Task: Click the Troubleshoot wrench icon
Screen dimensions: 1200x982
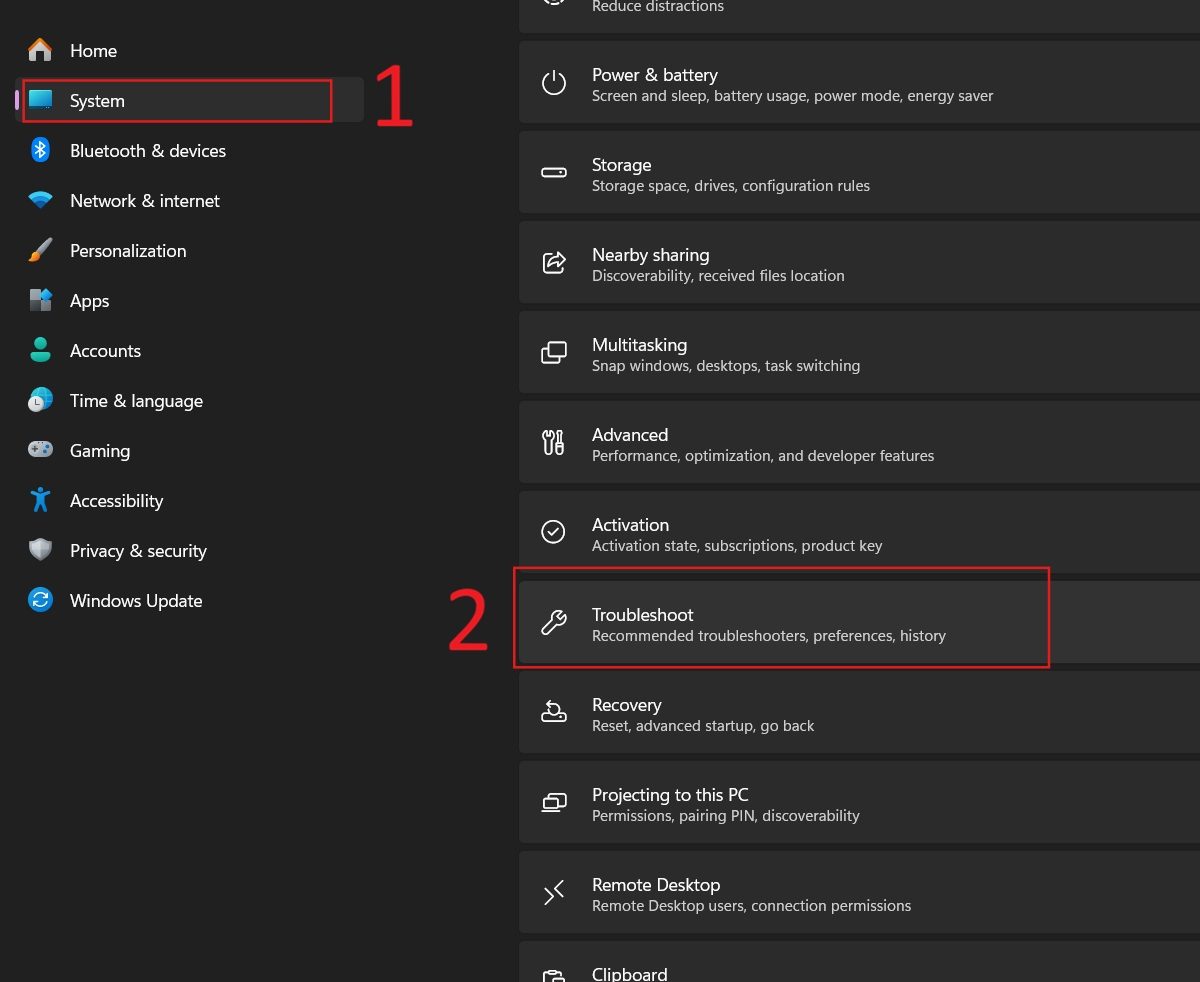Action: click(553, 622)
